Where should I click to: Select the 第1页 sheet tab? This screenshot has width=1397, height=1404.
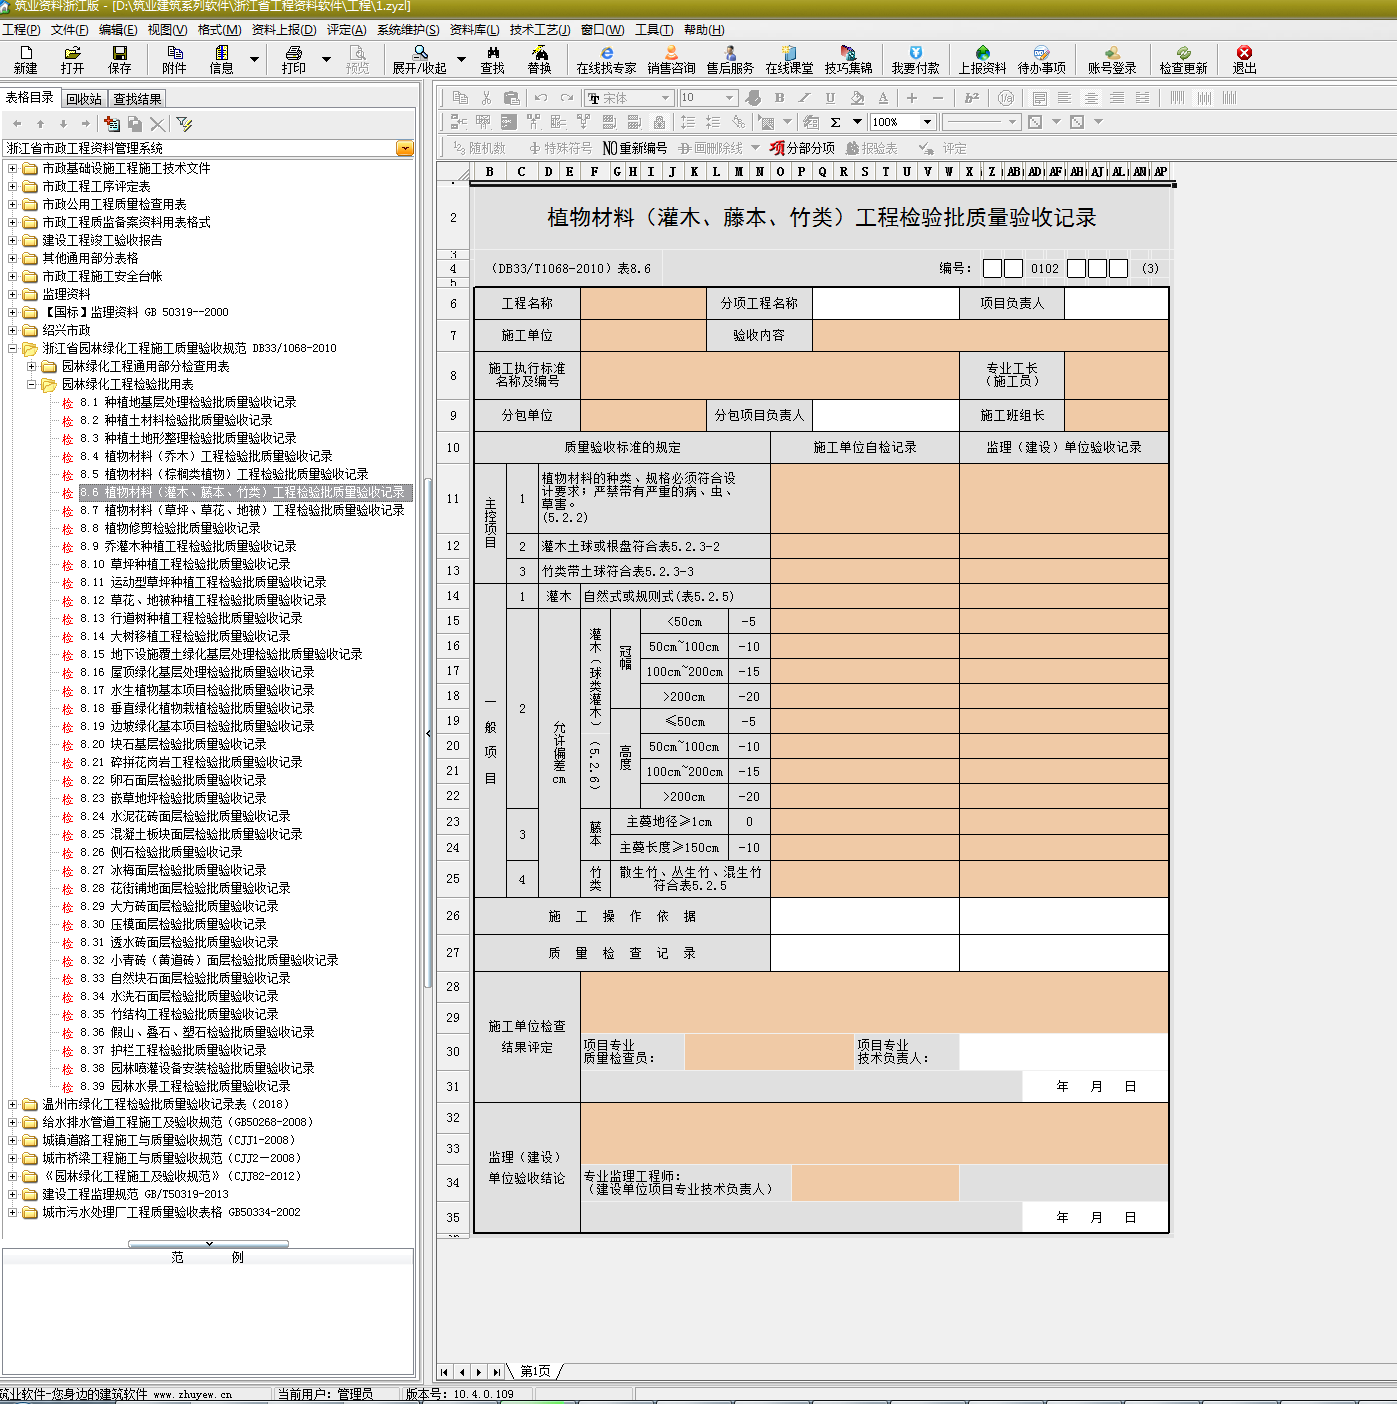pos(535,1371)
